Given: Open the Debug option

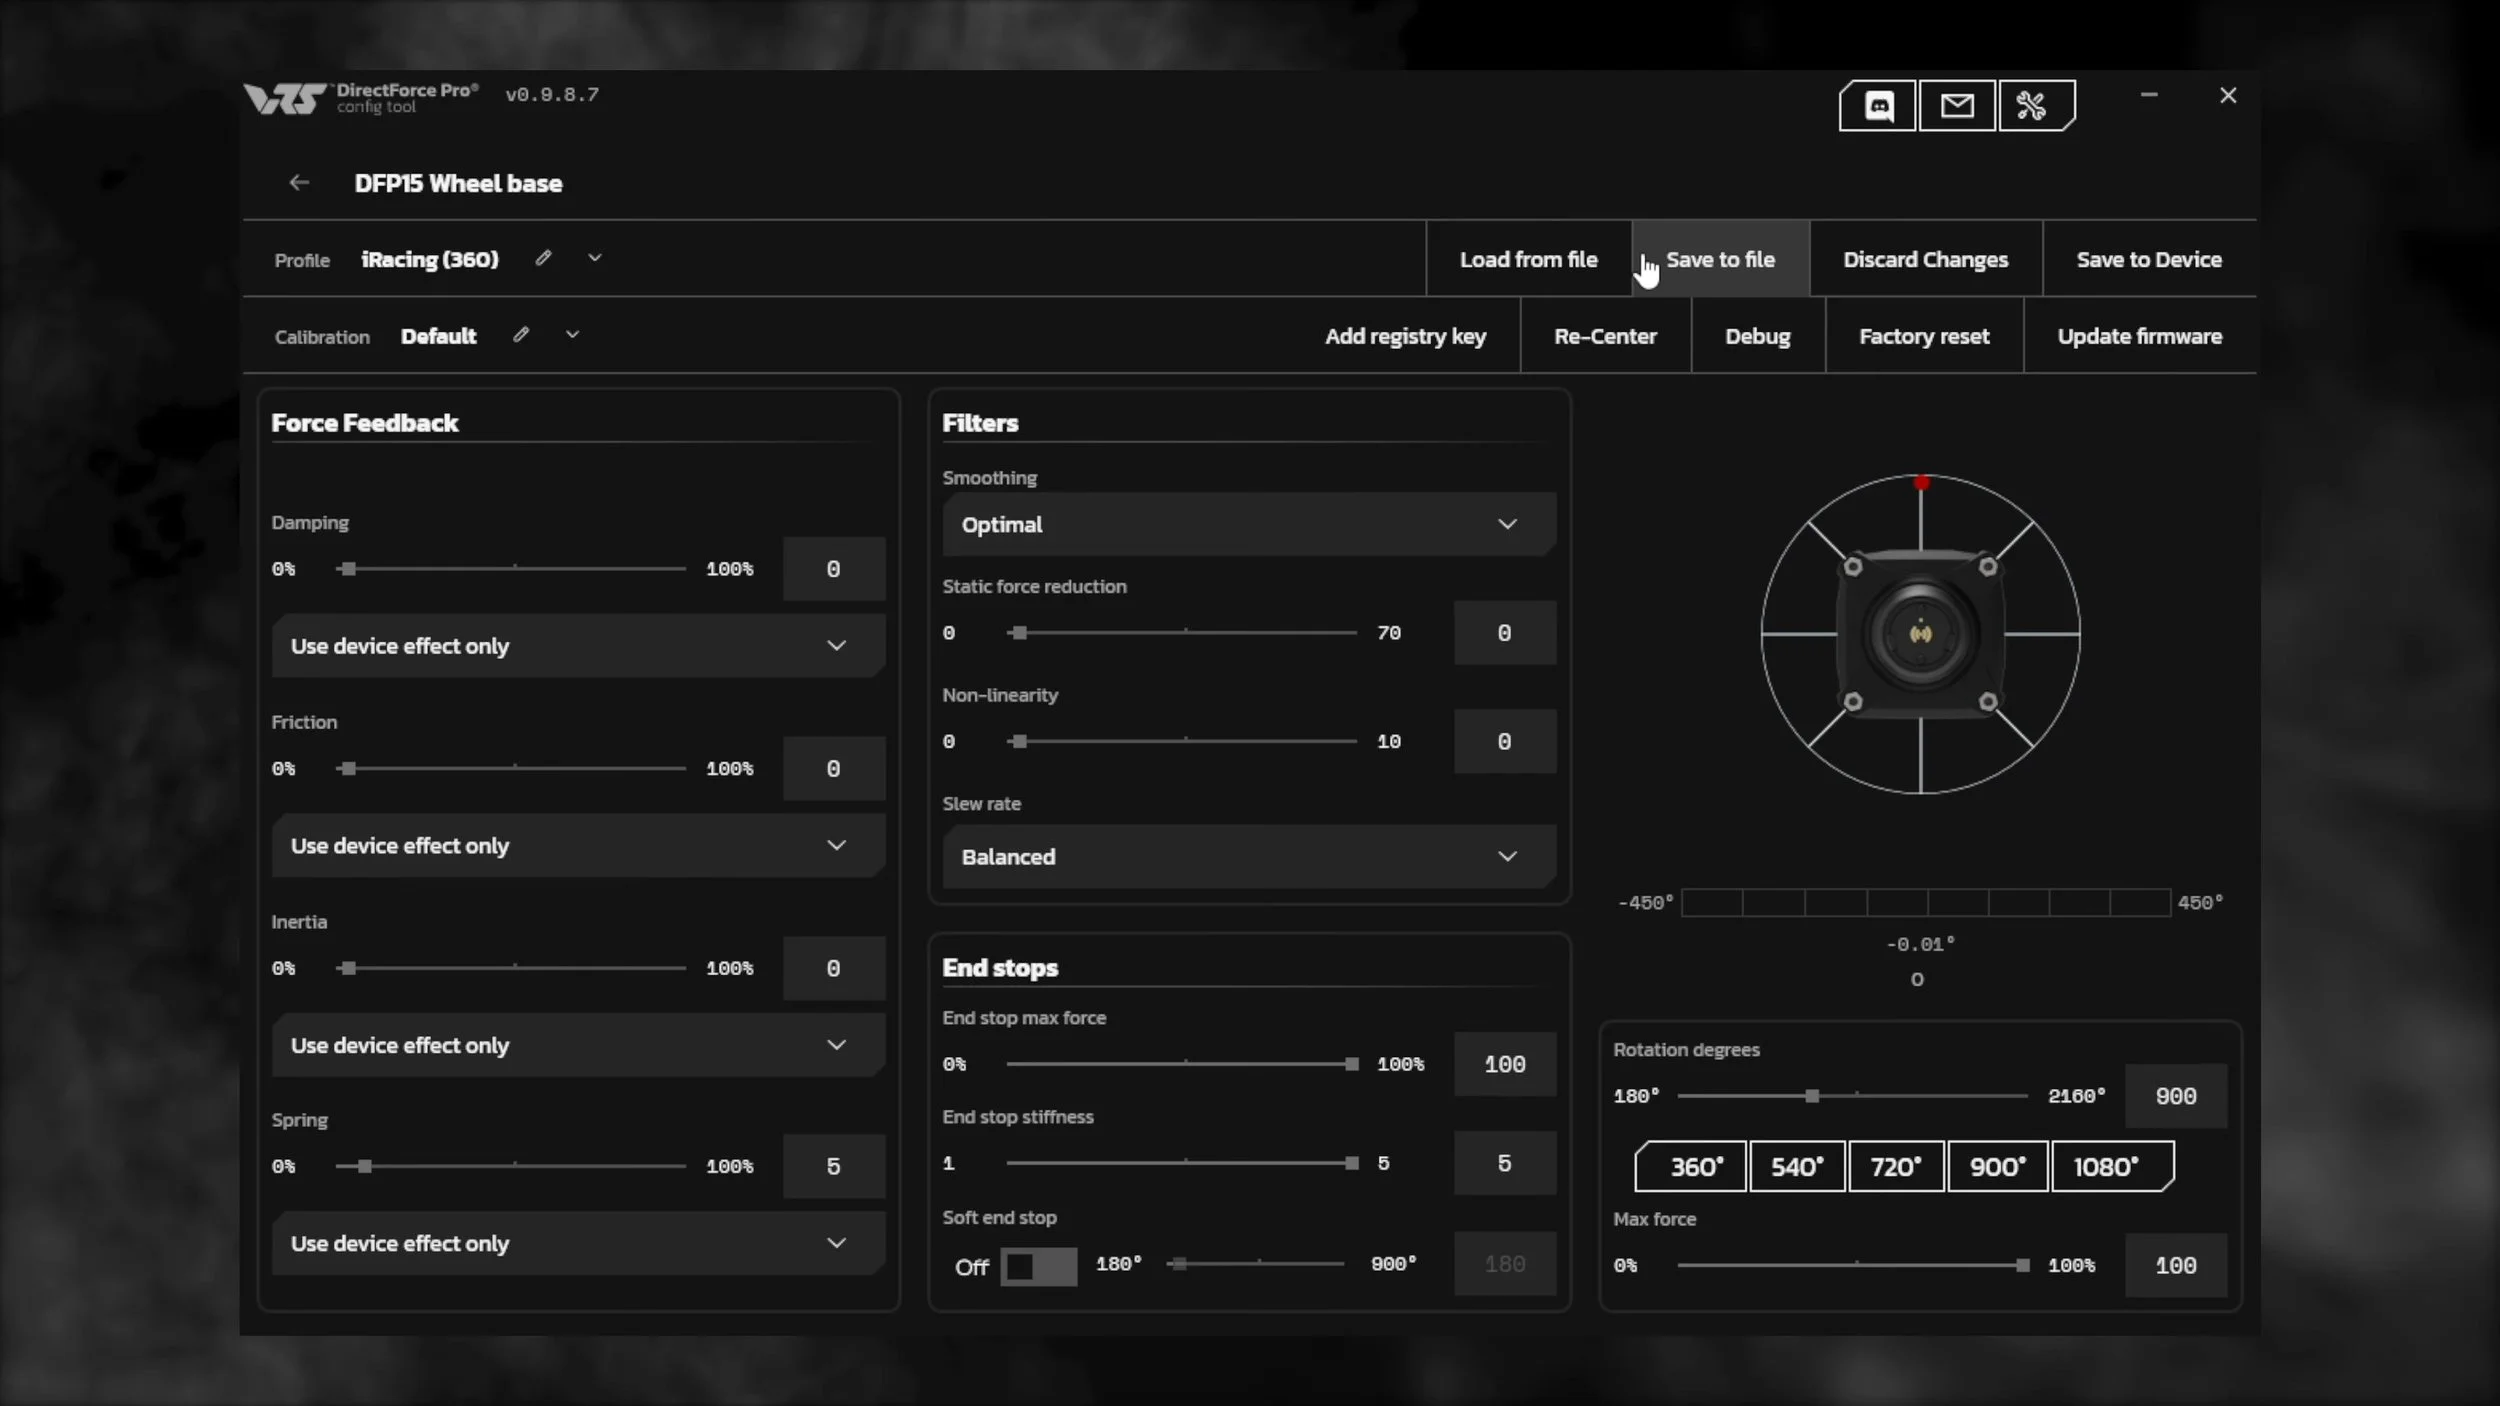Looking at the screenshot, I should pos(1757,336).
